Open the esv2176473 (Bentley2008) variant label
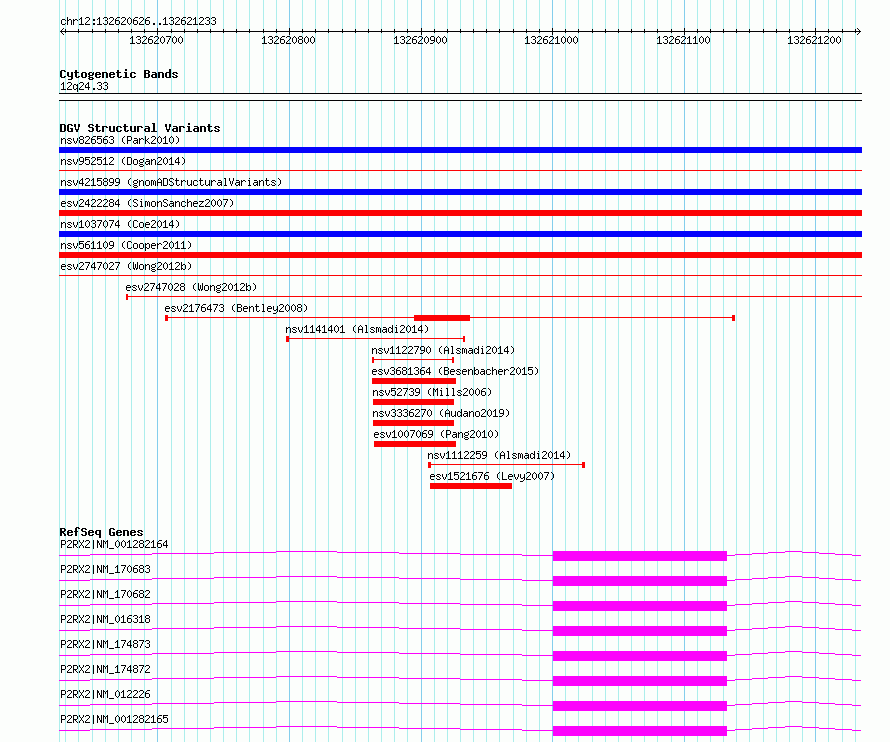This screenshot has width=890, height=742. point(236,308)
